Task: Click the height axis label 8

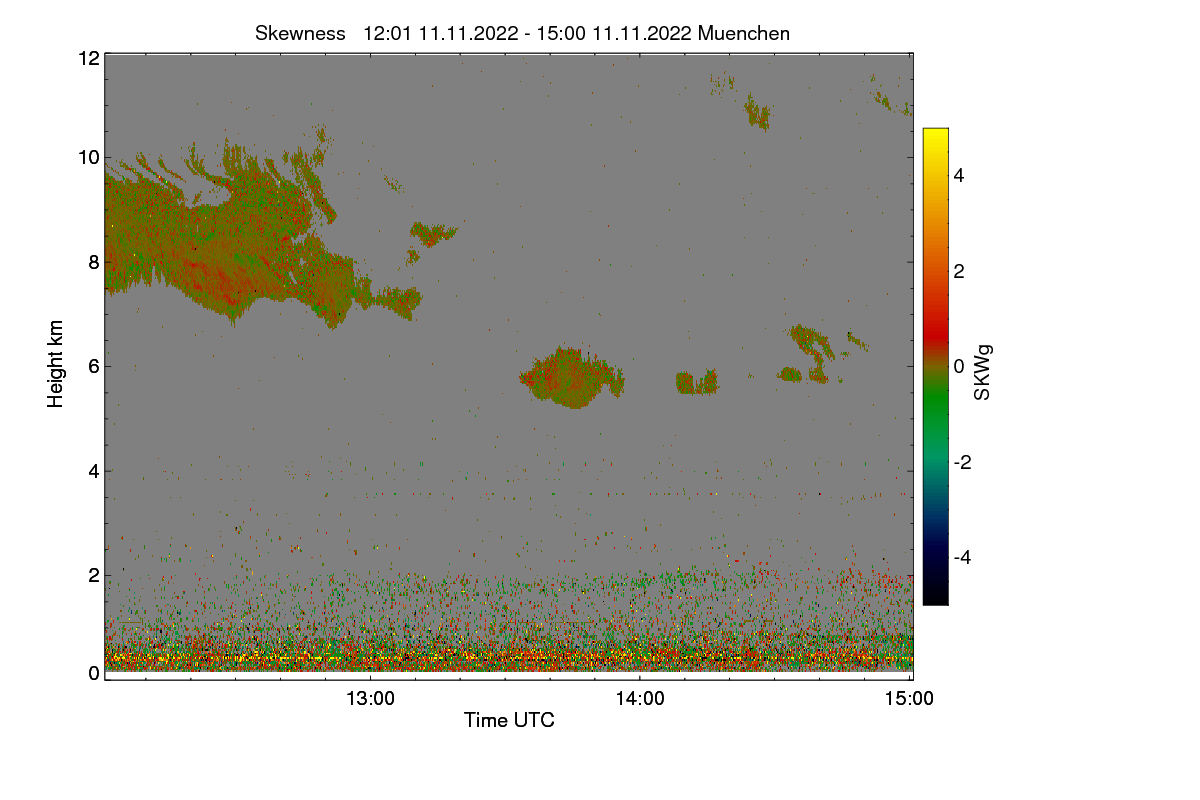Action: pos(94,262)
